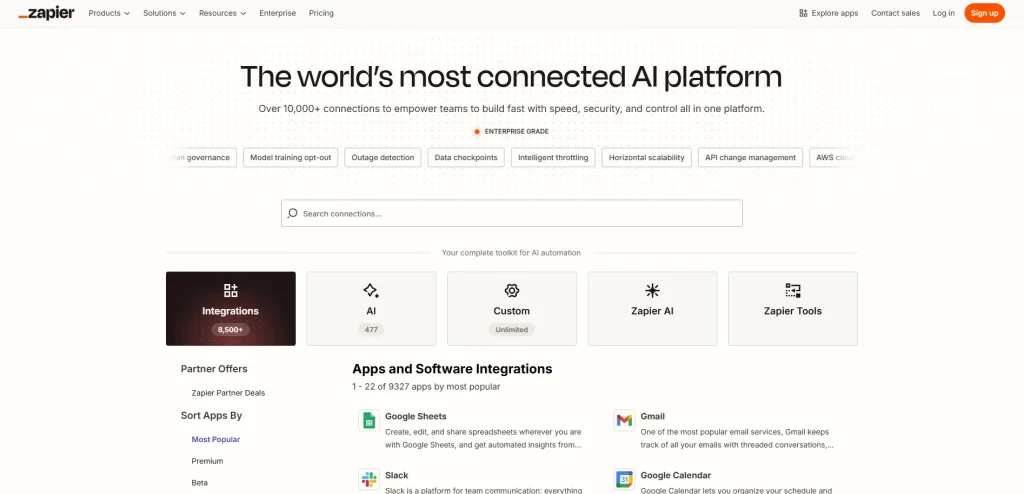
Task: Open the Resources dropdown
Action: tap(223, 13)
